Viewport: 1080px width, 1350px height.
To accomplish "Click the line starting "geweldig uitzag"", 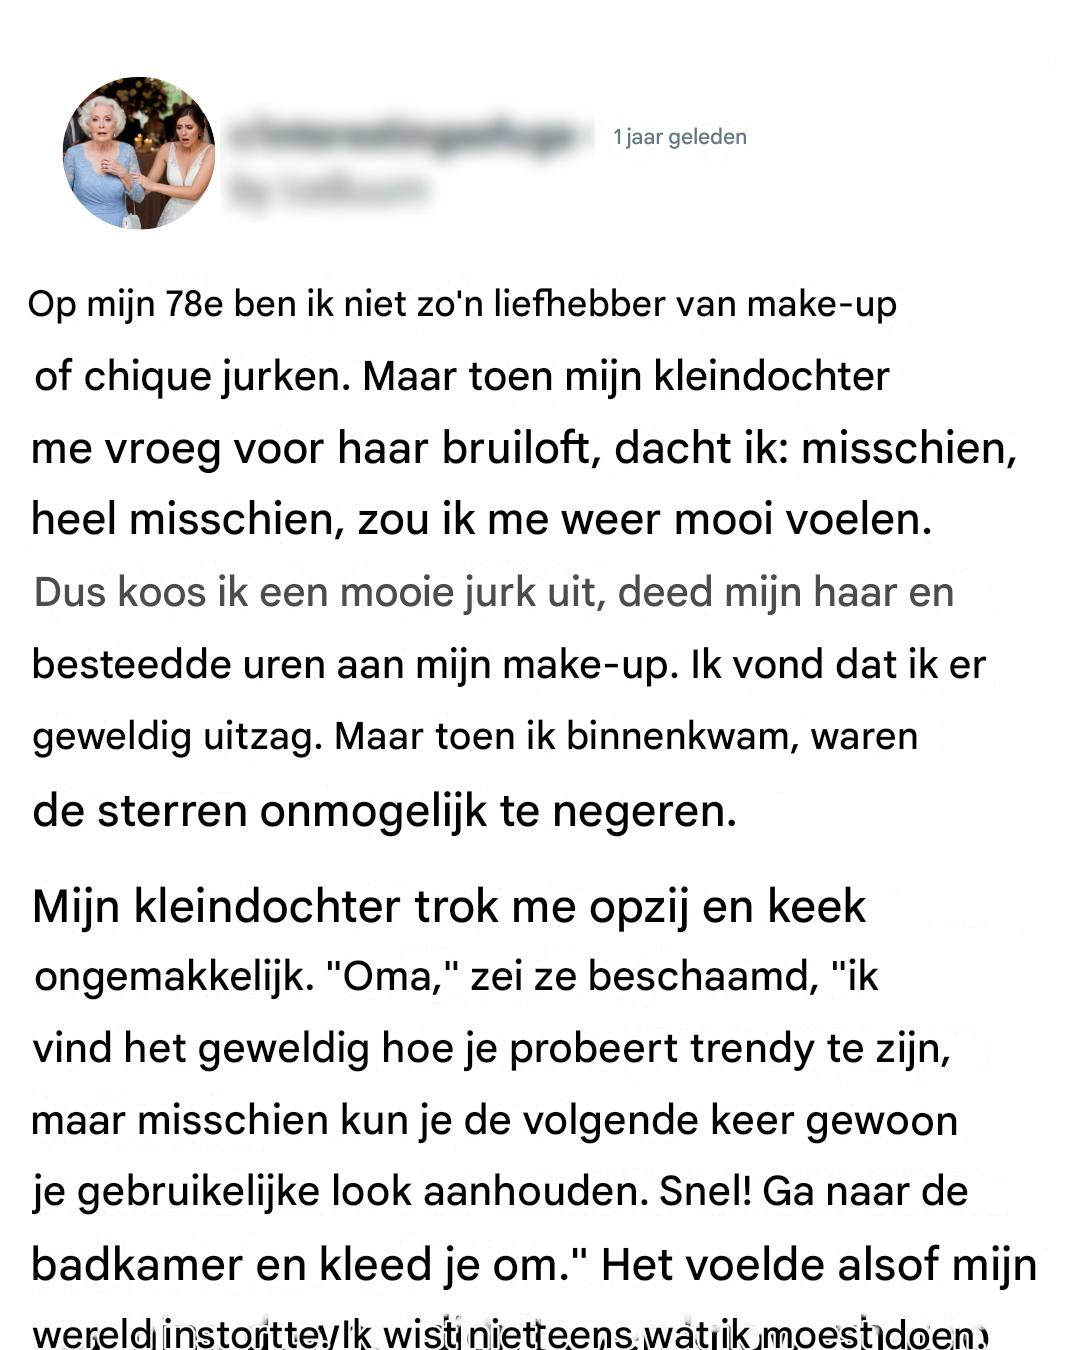I will point(475,736).
